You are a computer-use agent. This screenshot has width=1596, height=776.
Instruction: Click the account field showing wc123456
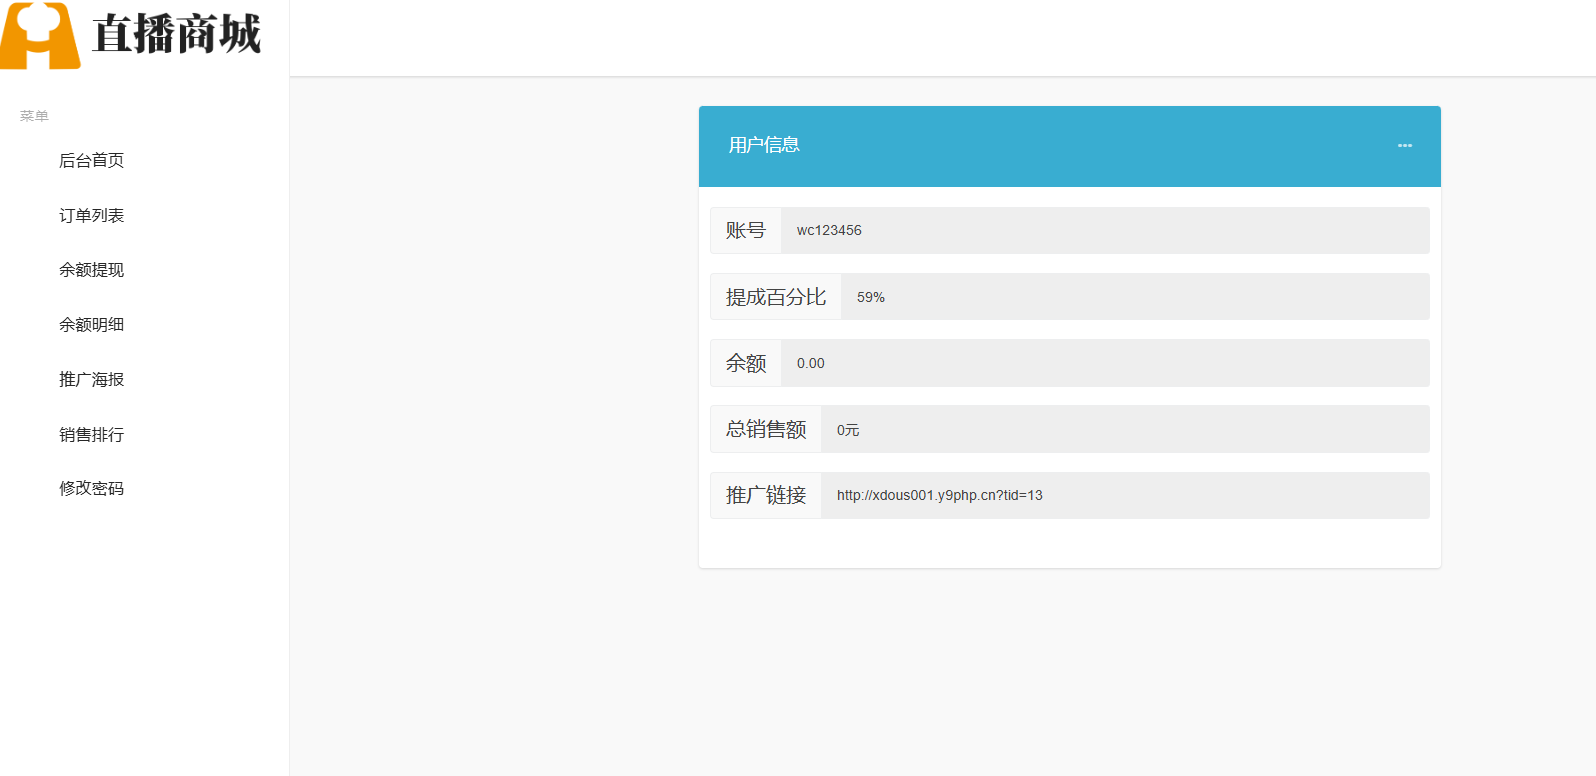(1104, 231)
